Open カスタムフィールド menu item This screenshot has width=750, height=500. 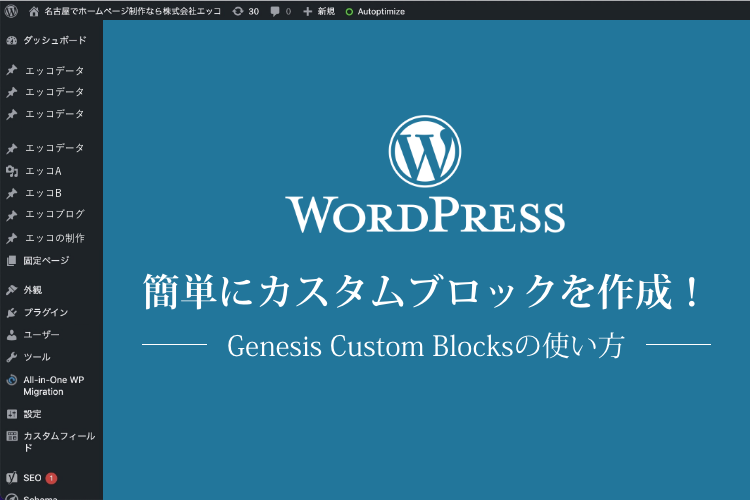[51, 442]
